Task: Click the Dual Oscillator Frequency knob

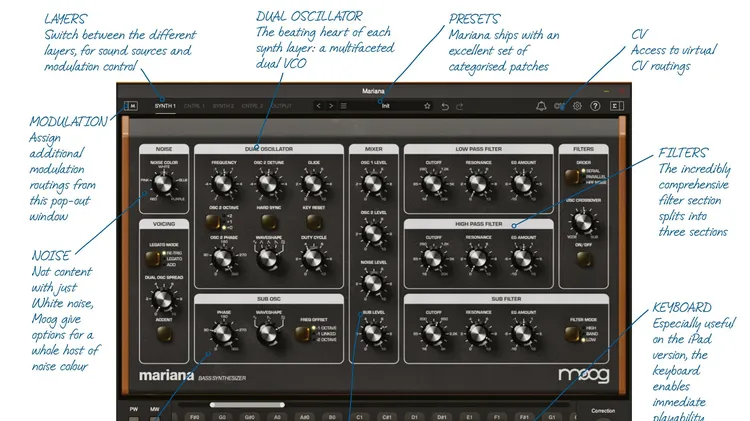Action: 223,184
